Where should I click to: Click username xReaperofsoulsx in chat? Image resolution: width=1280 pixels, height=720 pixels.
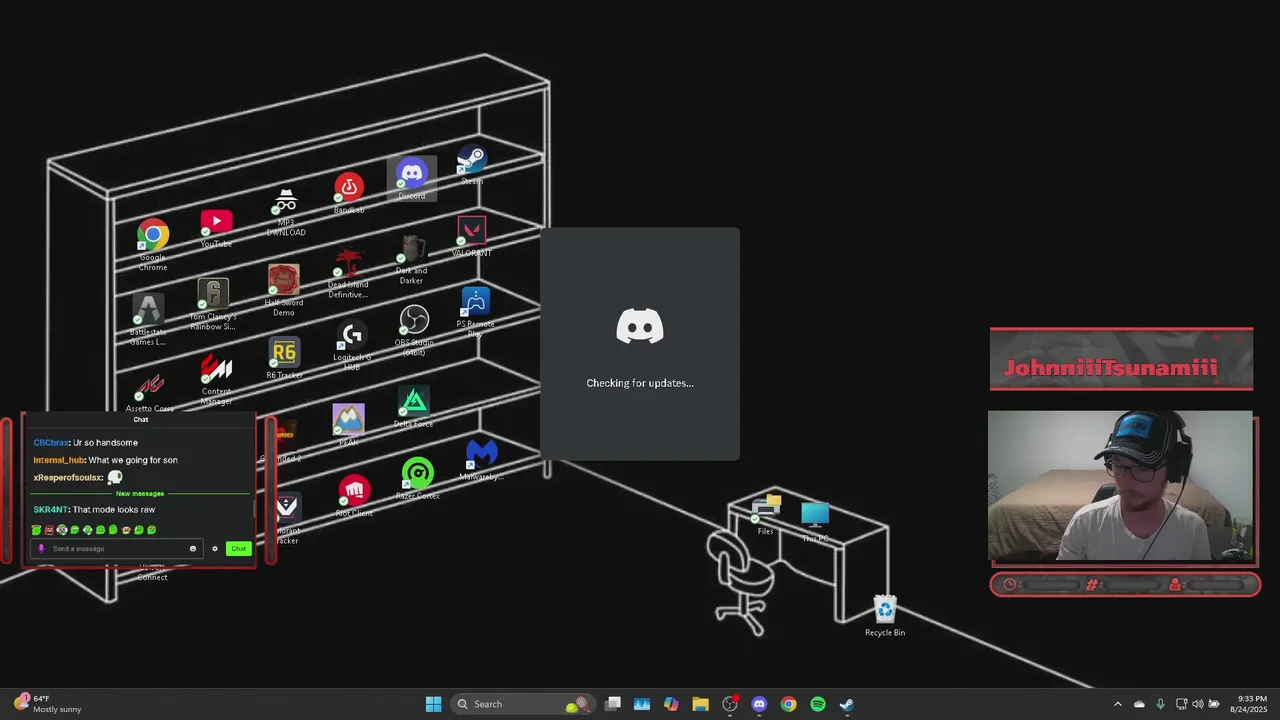tap(67, 478)
